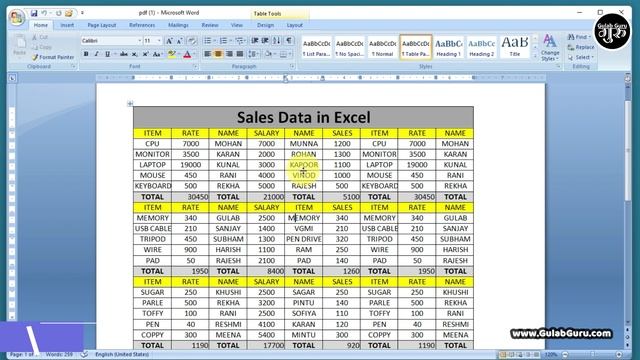Click the English (United States) language indicator

point(122,354)
